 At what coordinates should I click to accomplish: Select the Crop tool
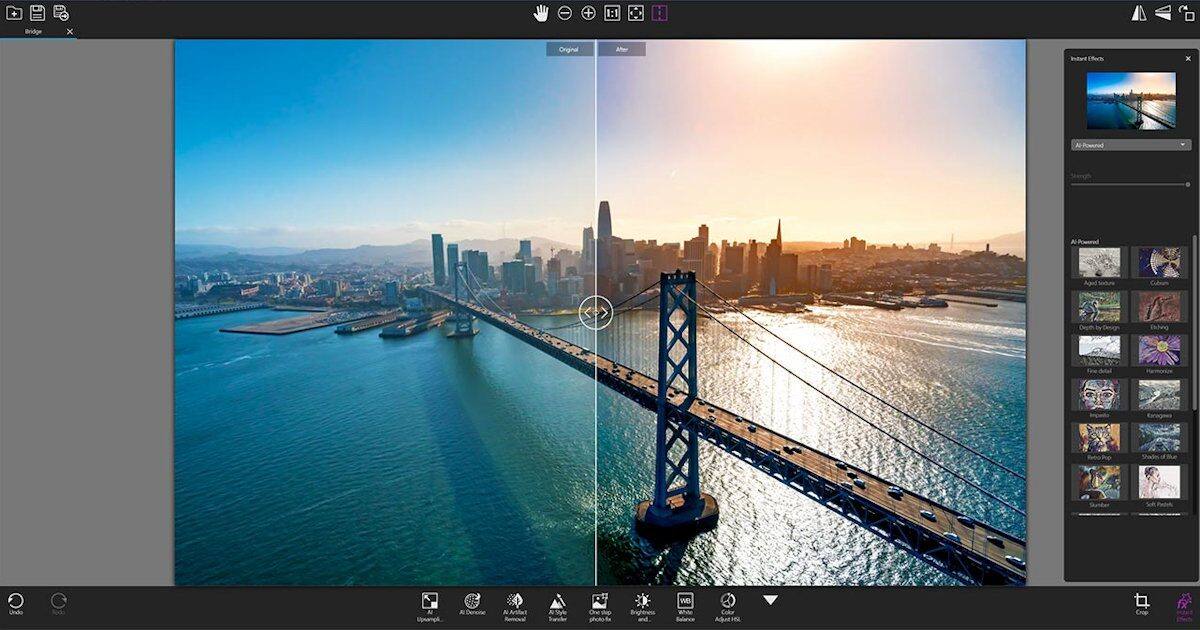pyautogui.click(x=1141, y=600)
